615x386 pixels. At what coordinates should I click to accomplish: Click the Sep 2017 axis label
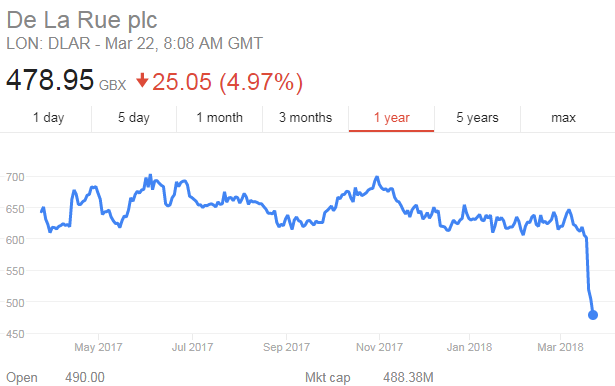286,347
